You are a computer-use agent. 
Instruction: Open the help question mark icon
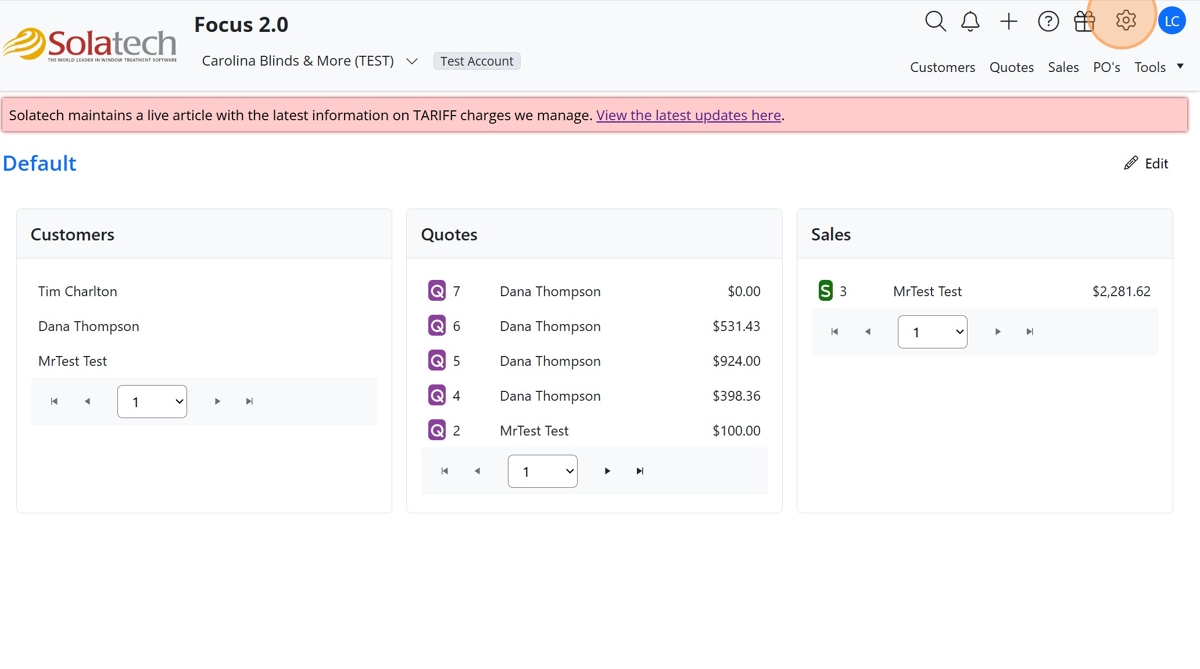click(1048, 21)
